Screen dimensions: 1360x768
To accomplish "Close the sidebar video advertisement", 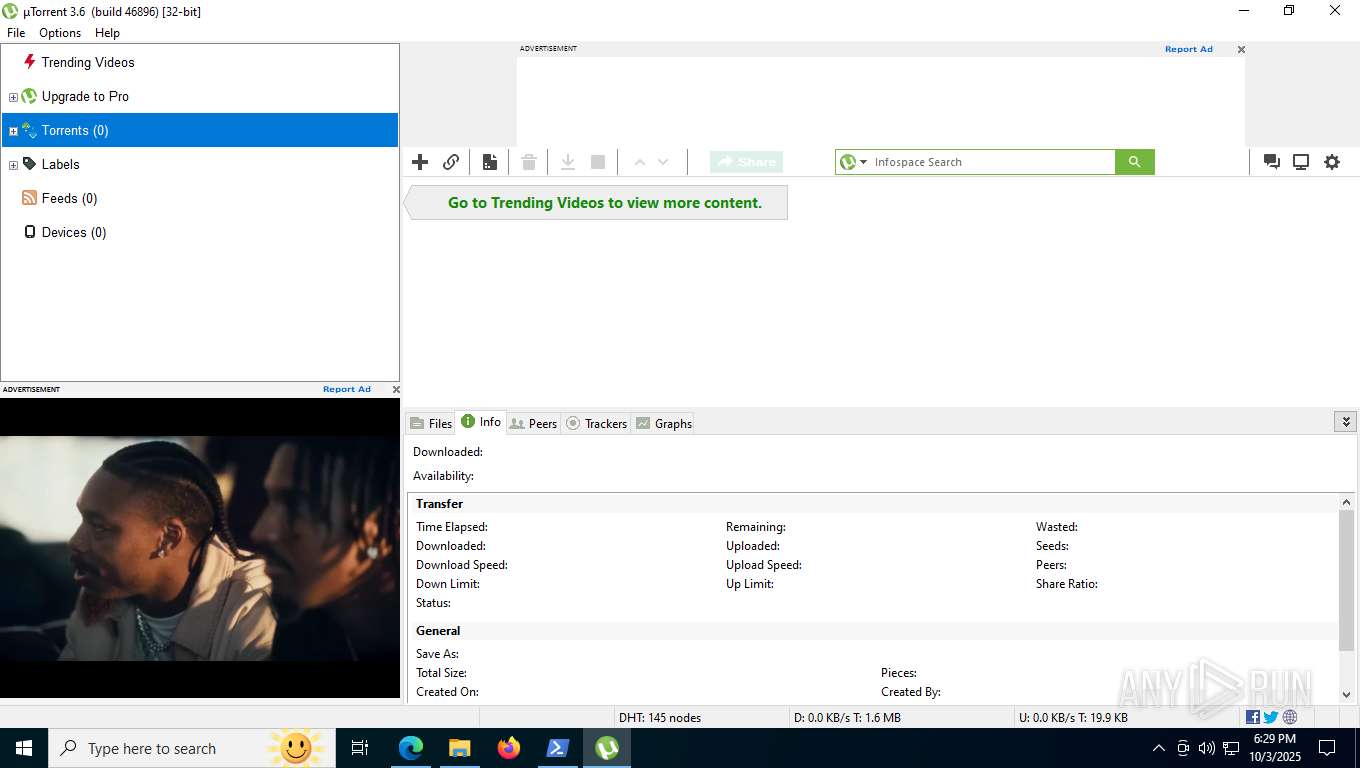I will [396, 389].
